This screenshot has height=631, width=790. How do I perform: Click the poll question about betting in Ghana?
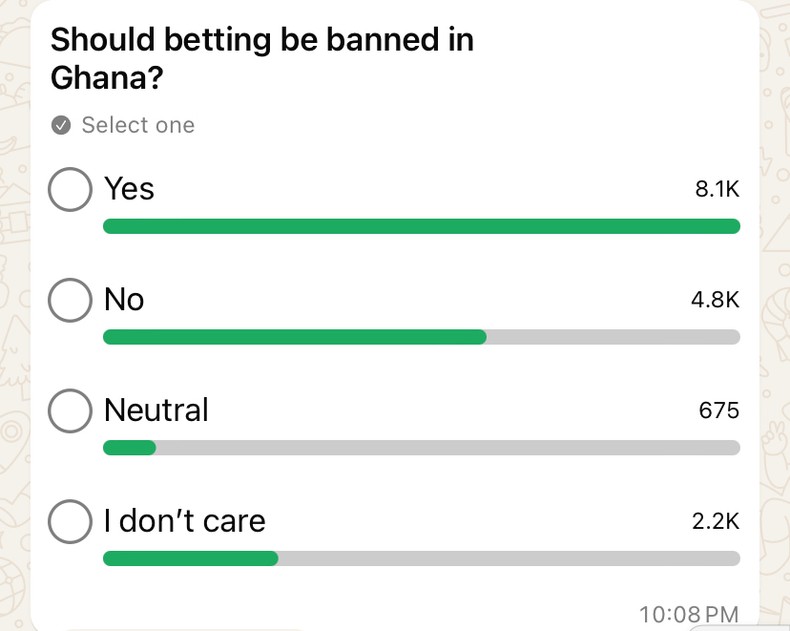tap(262, 58)
